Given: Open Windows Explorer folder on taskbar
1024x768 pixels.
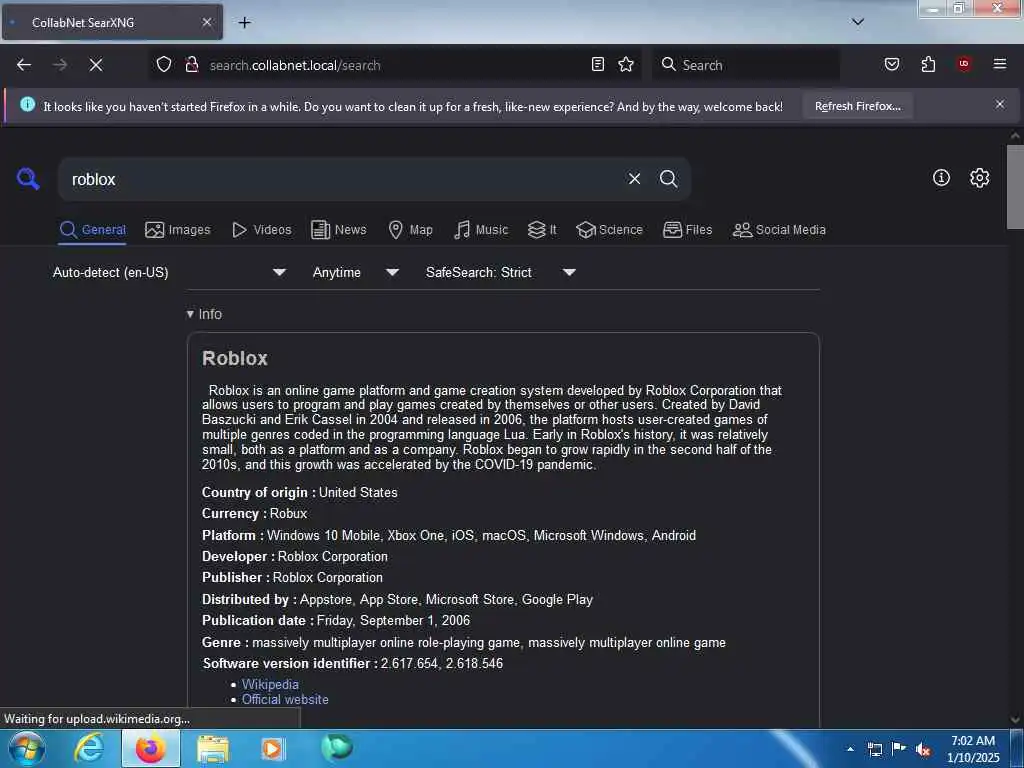Looking at the screenshot, I should coord(213,748).
